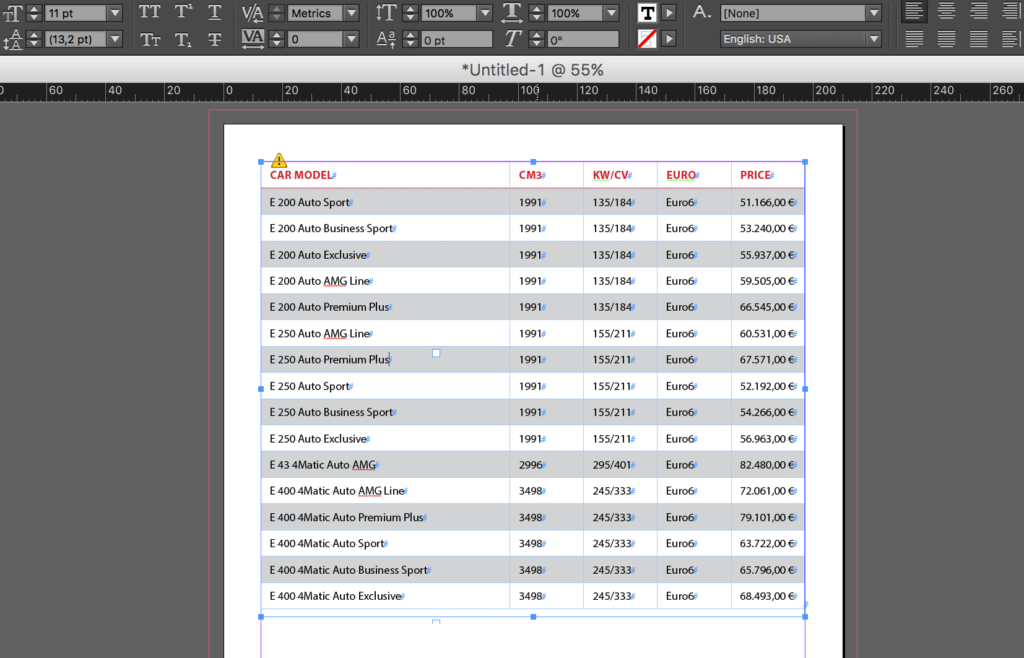Click the 11 pt font size field
This screenshot has width=1024, height=658.
point(76,13)
